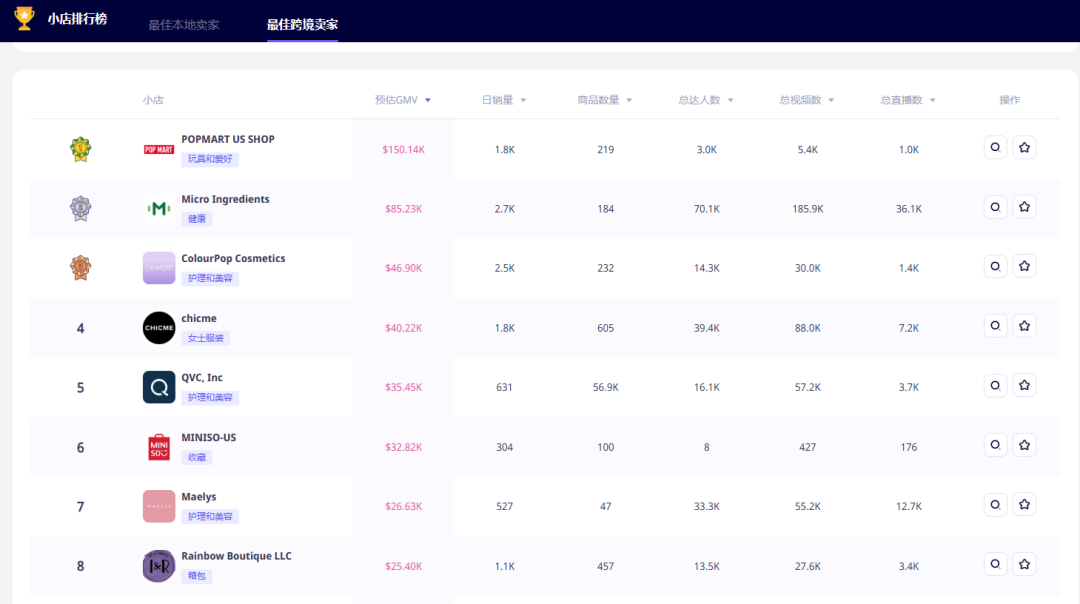Switch to the 最佳本地卖家 tab
The height and width of the screenshot is (604, 1080).
coord(184,25)
